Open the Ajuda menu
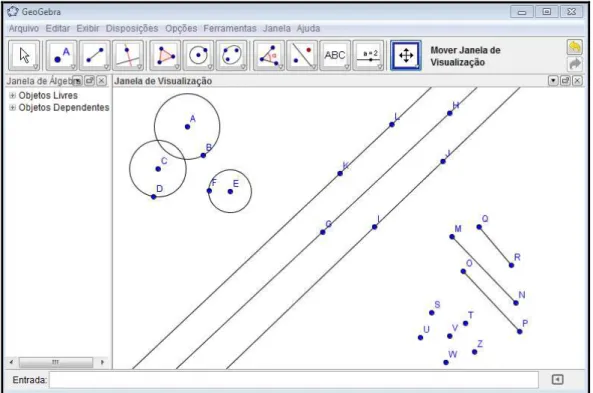593x393 pixels. (x=308, y=28)
